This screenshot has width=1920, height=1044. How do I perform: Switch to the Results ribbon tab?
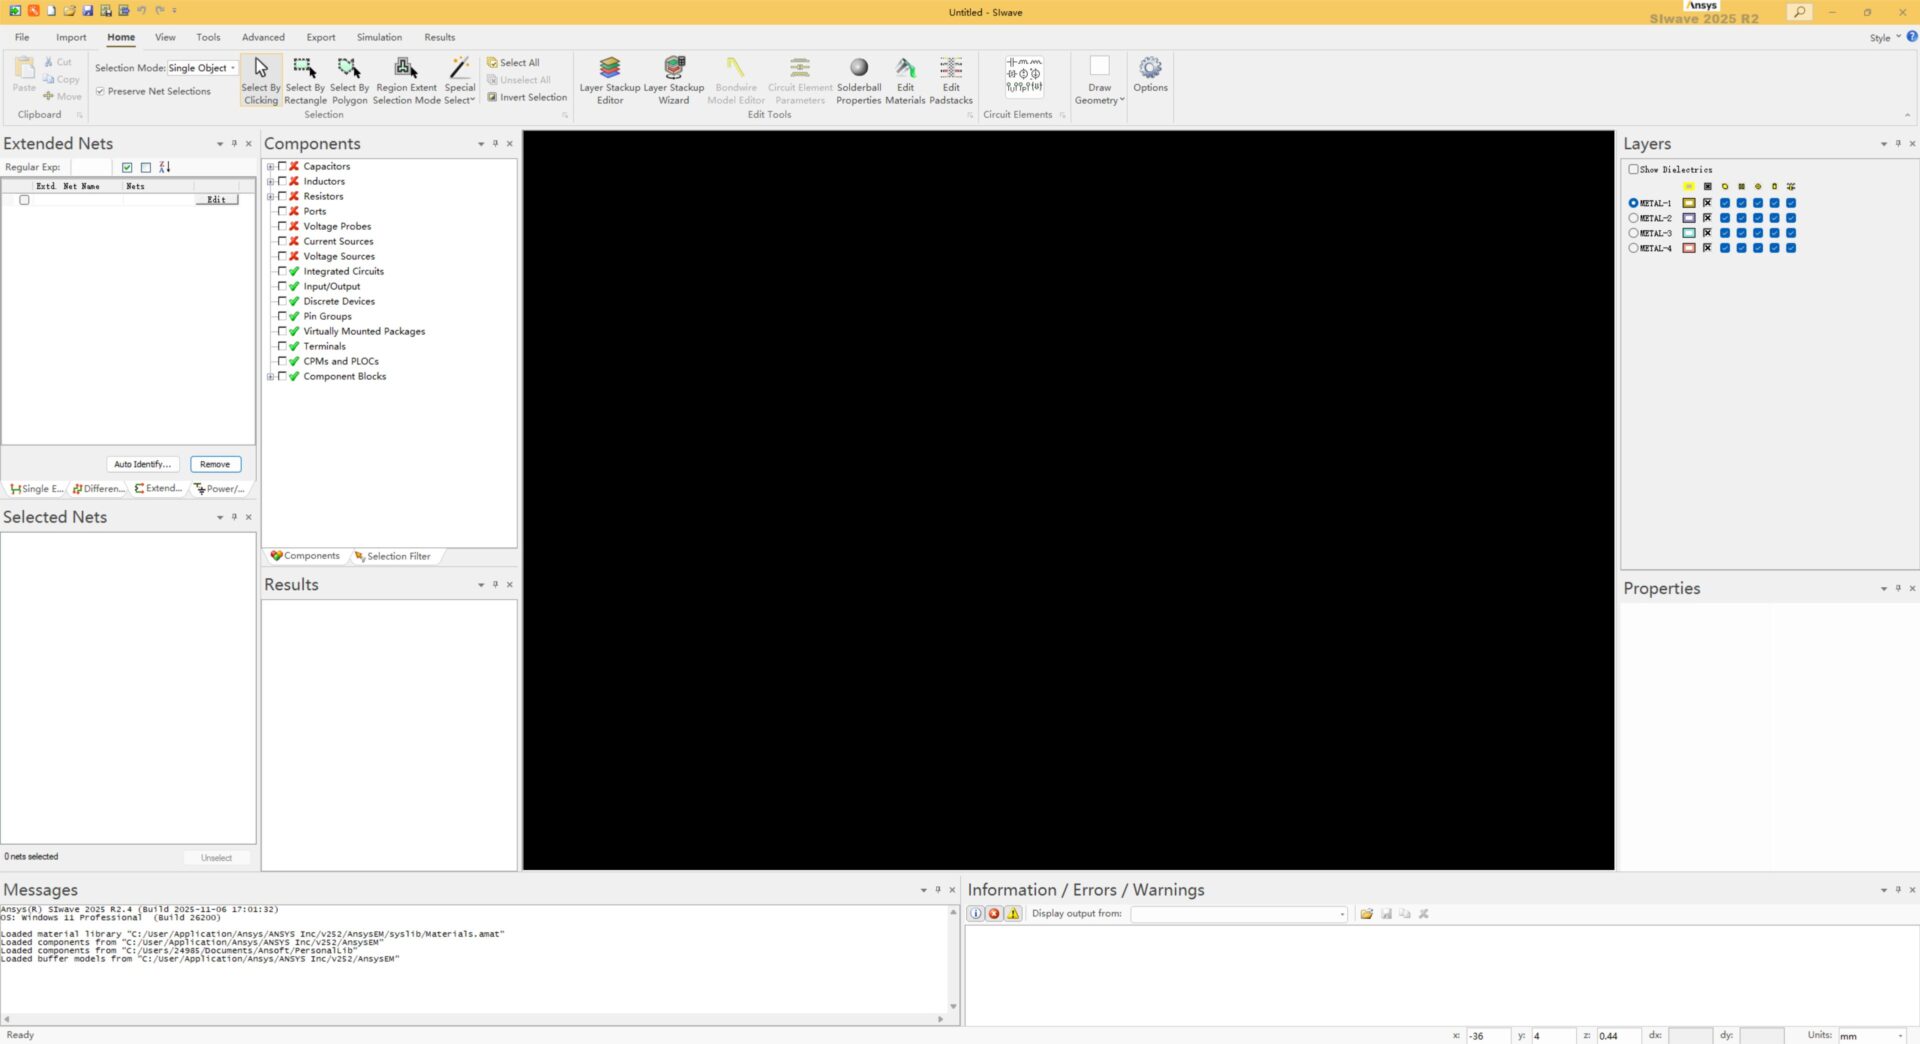pos(439,37)
